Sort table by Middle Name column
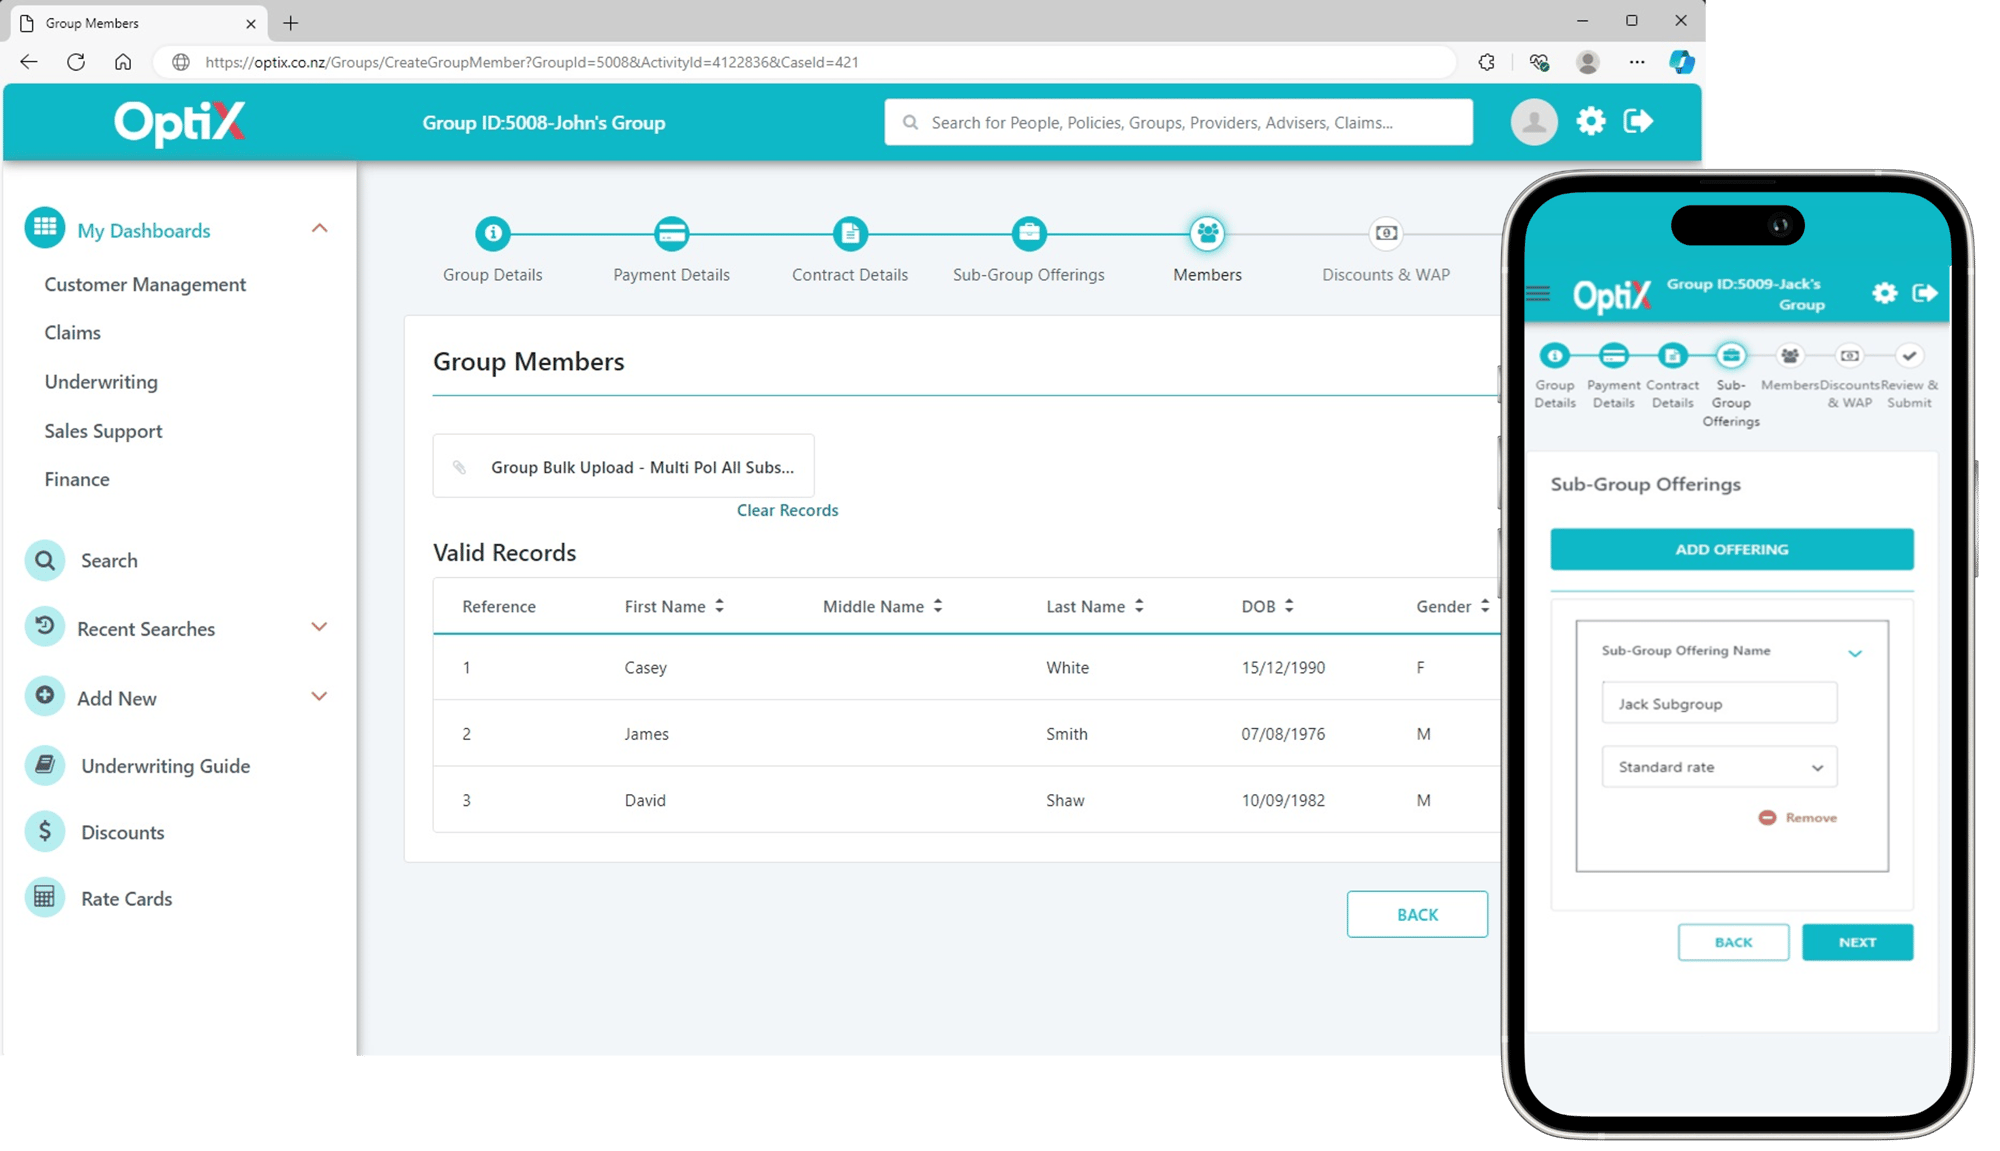The image size is (2000, 1151). (x=938, y=606)
